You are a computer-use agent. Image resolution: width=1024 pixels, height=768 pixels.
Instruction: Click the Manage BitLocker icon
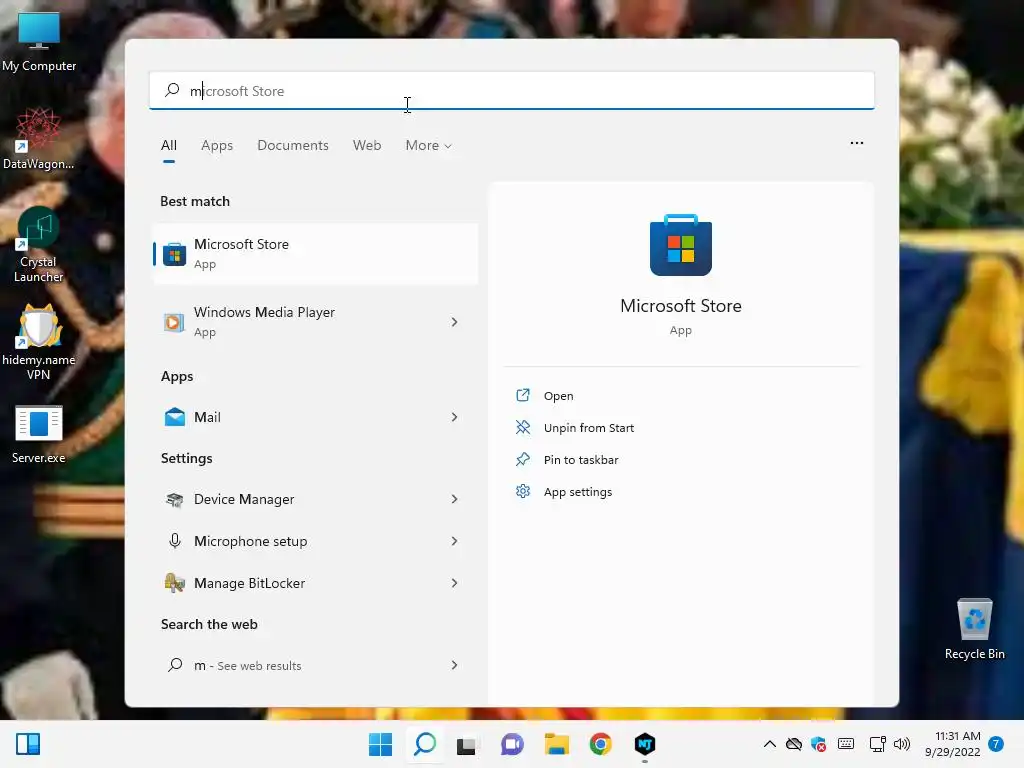click(x=174, y=583)
